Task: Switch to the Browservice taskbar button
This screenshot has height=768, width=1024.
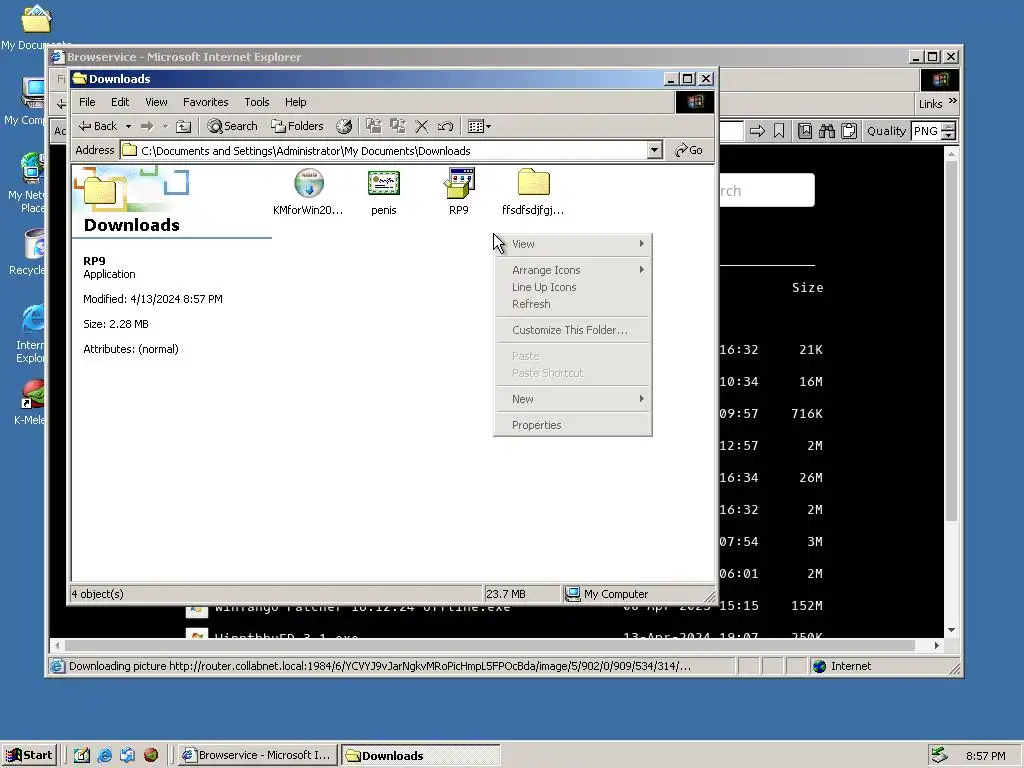Action: (x=258, y=755)
